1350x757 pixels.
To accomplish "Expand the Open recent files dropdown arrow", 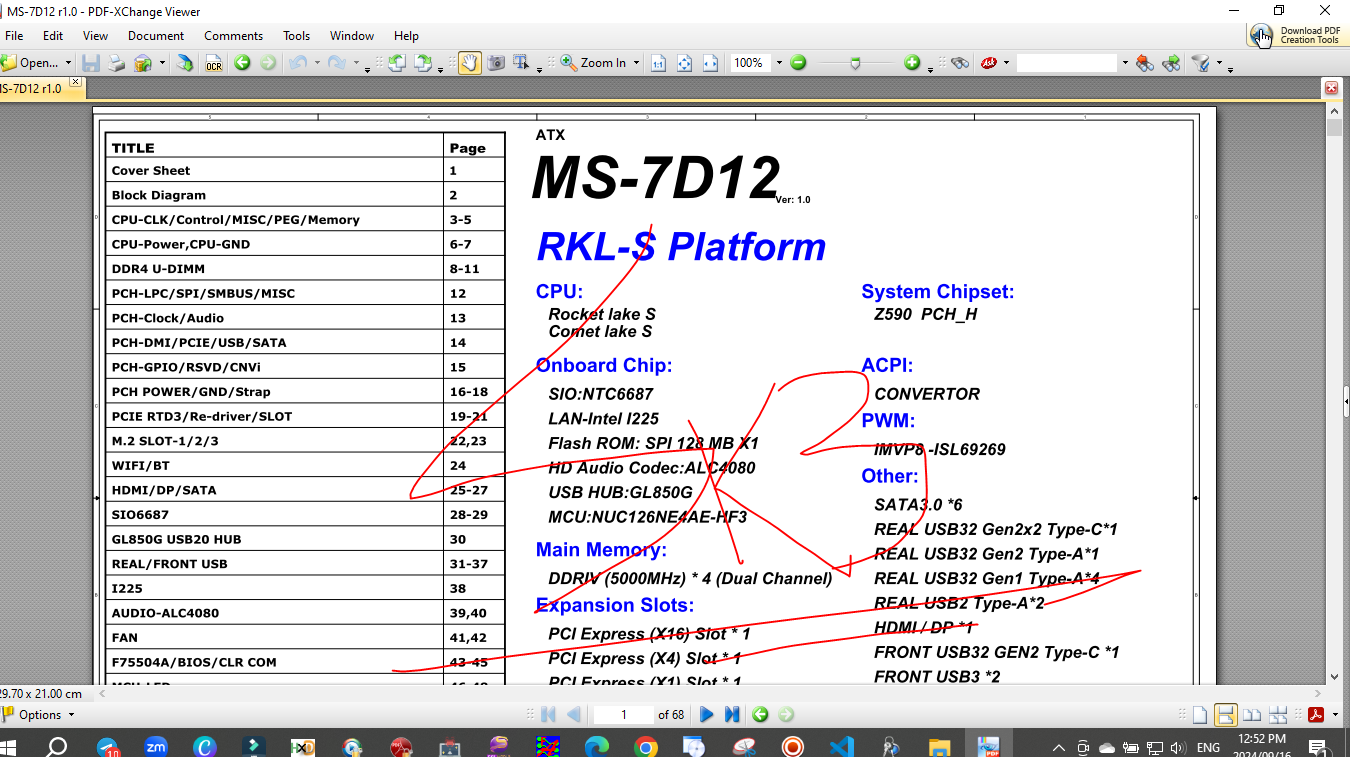I will 68,63.
